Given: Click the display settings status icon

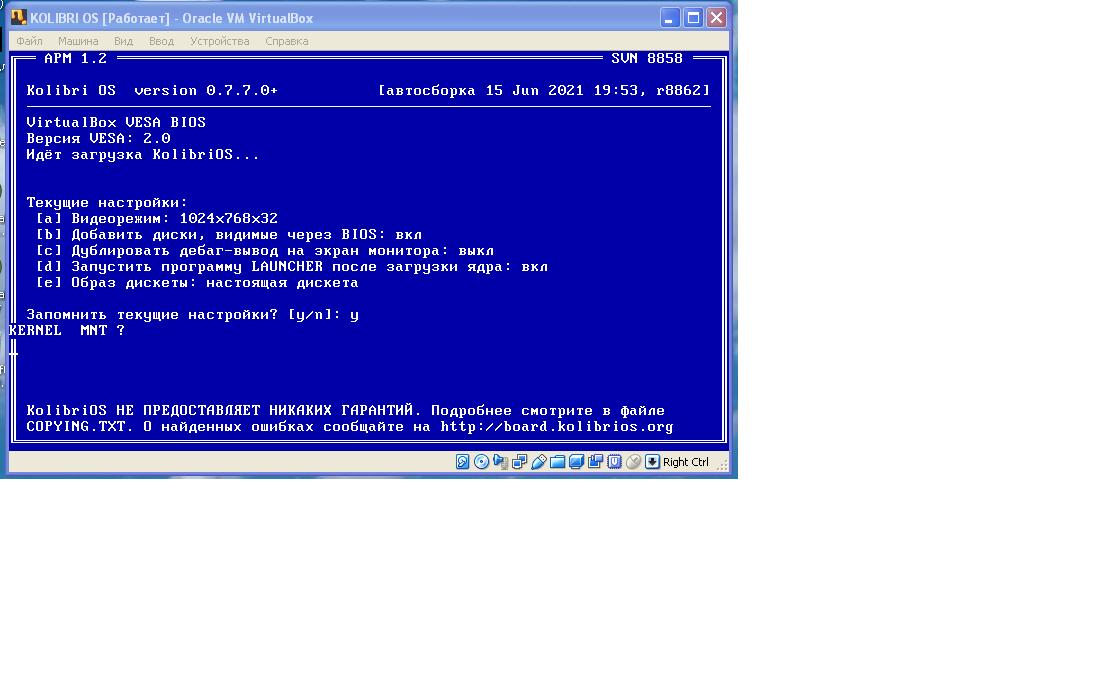Looking at the screenshot, I should 577,462.
